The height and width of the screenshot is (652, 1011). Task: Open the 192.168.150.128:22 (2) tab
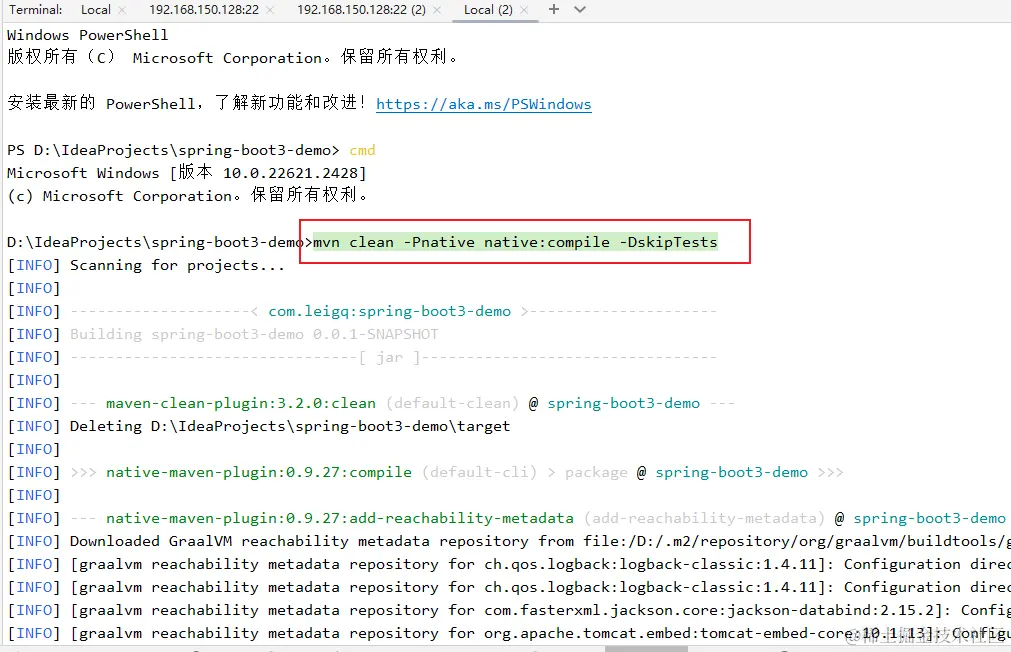click(361, 10)
